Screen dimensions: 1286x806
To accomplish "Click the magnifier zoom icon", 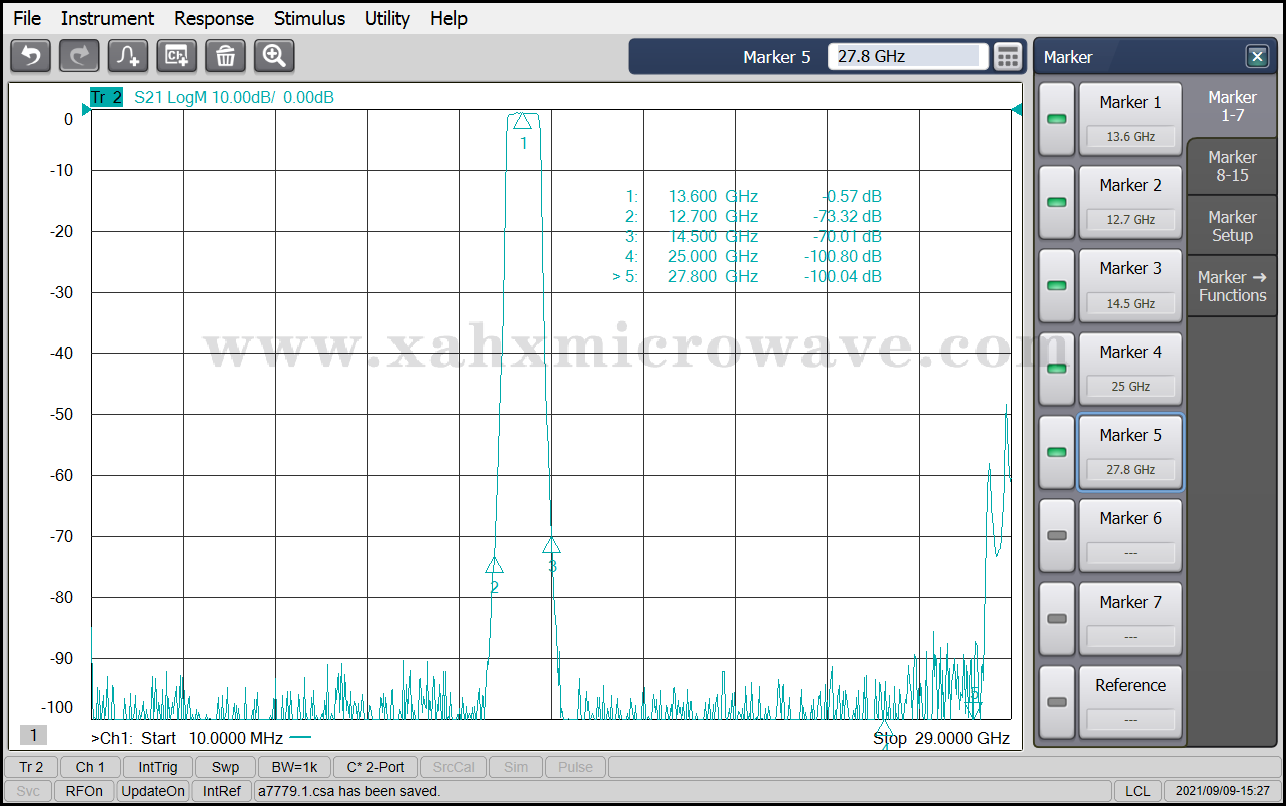I will [x=274, y=56].
